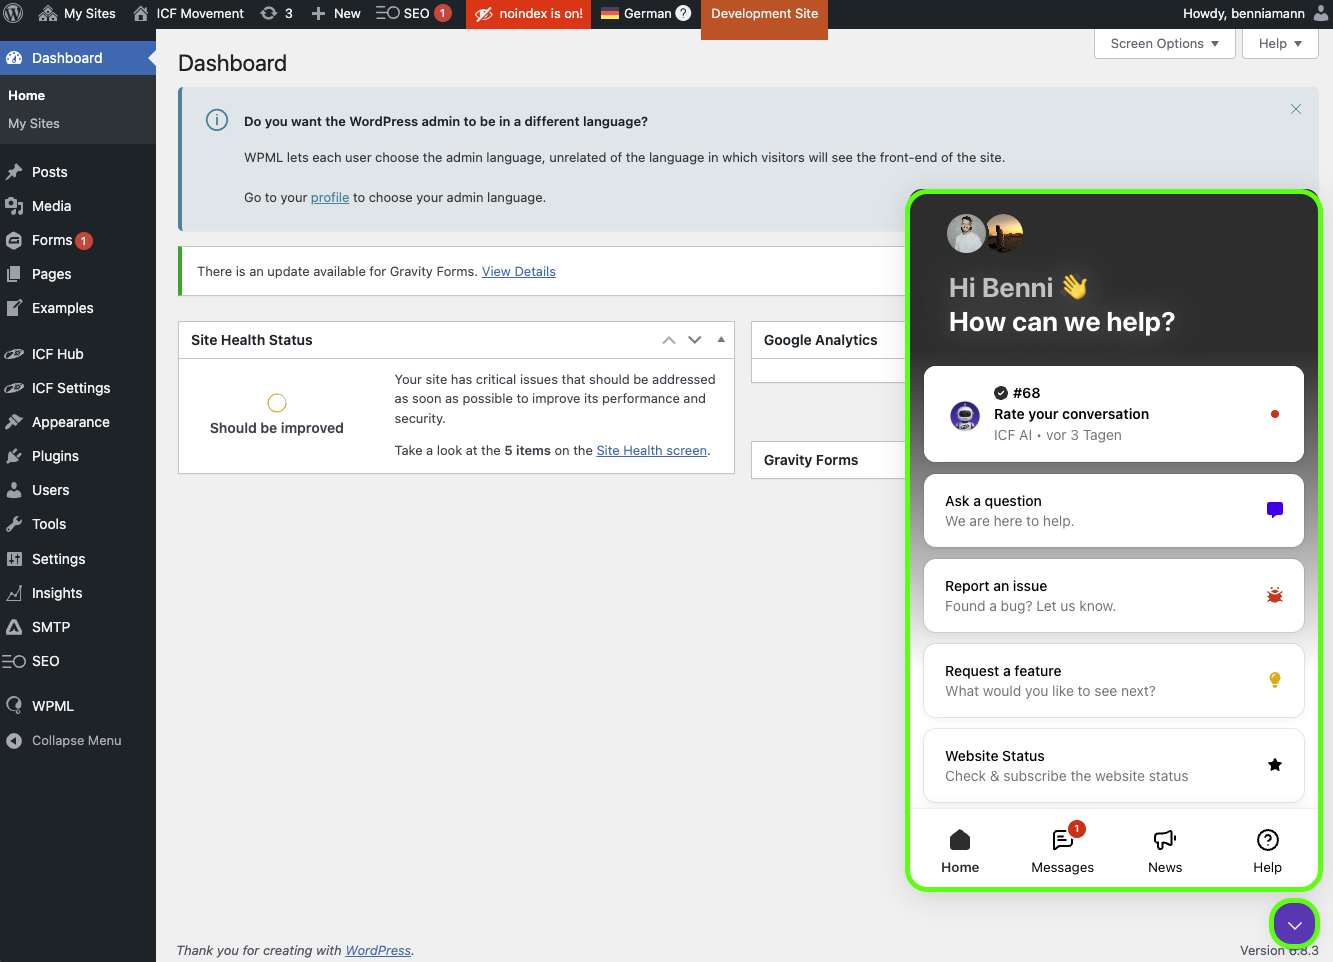Click the help question mark next to German

pyautogui.click(x=684, y=14)
